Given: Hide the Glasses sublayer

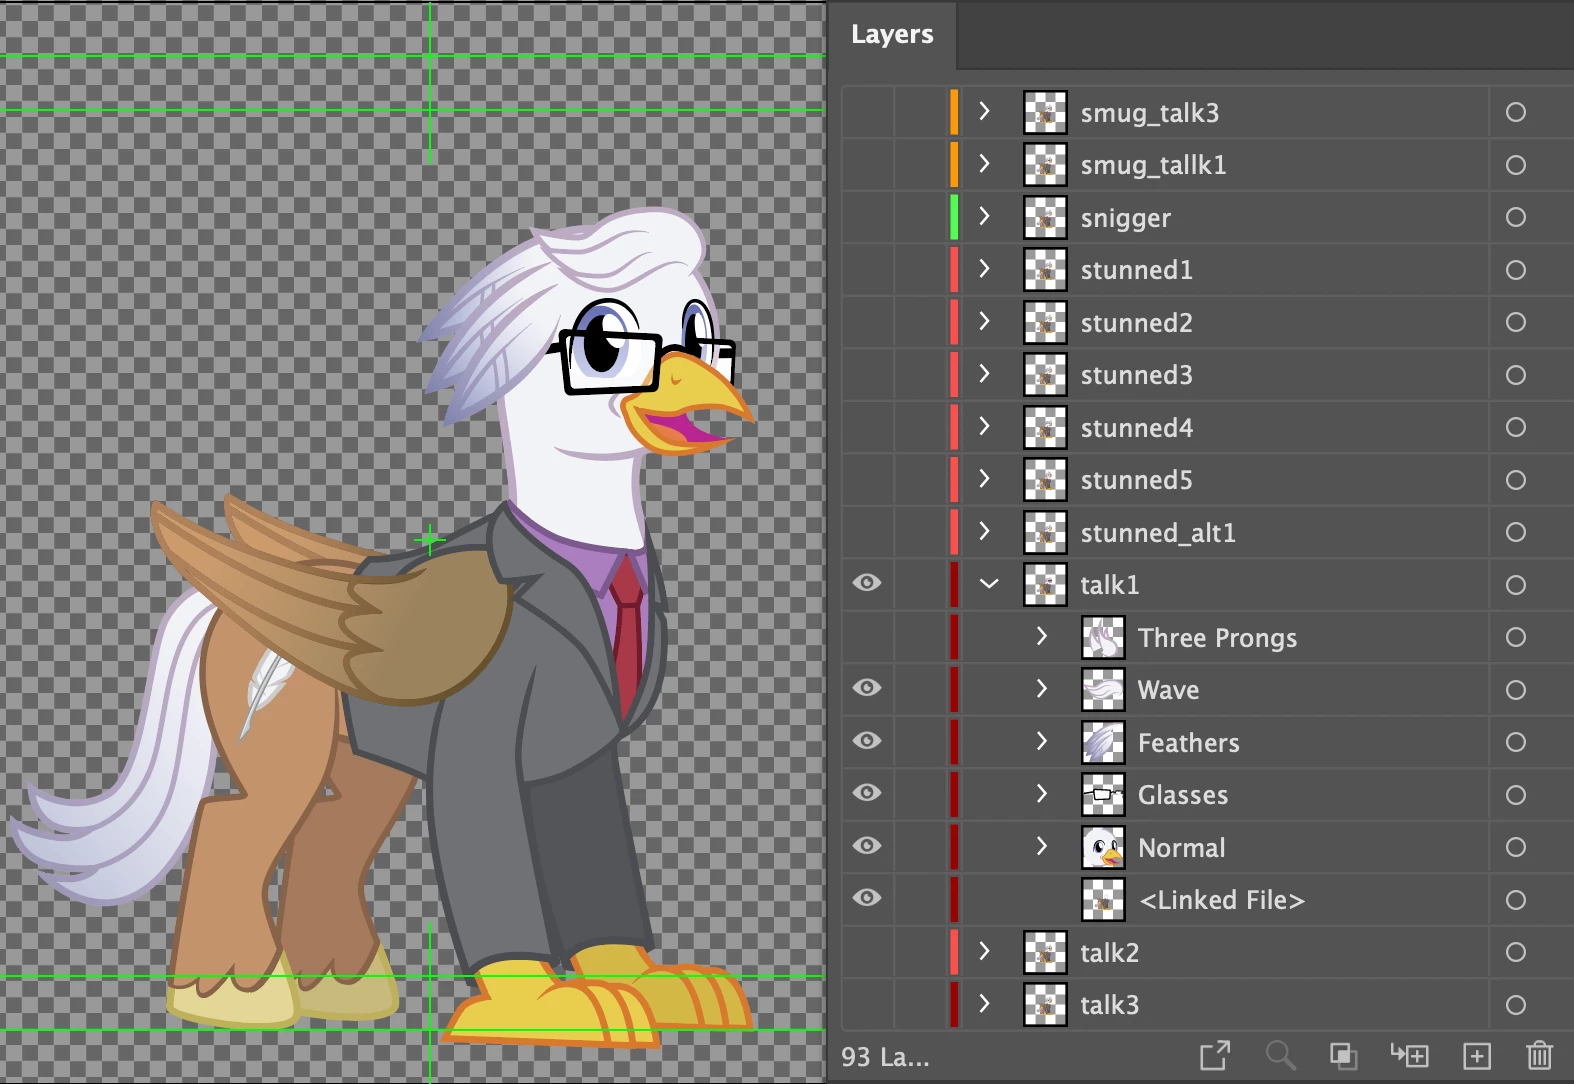Looking at the screenshot, I should tap(867, 793).
